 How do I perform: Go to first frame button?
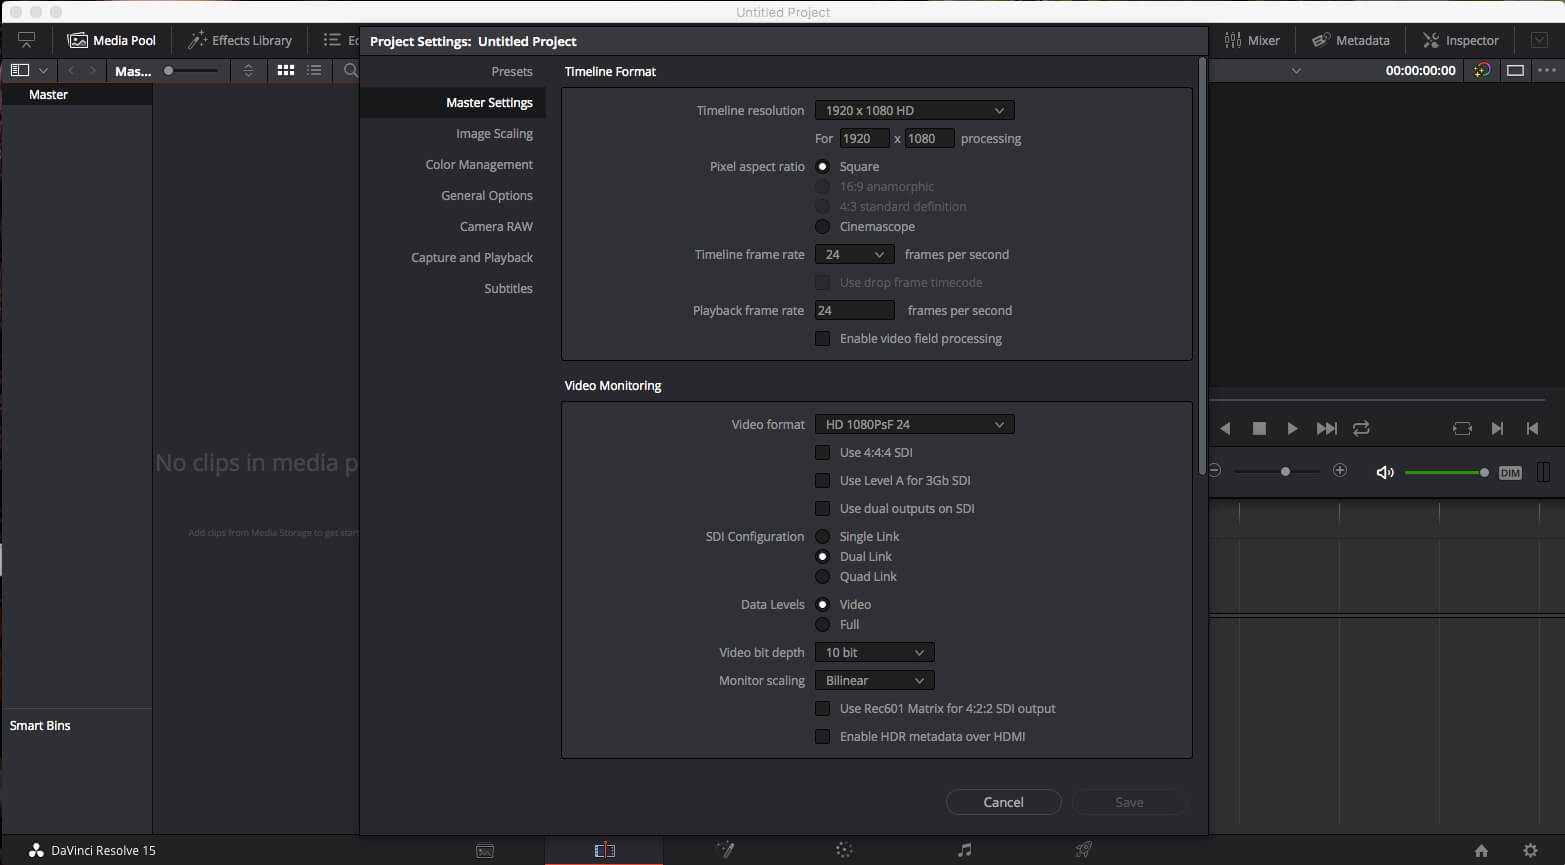[x=1532, y=428]
